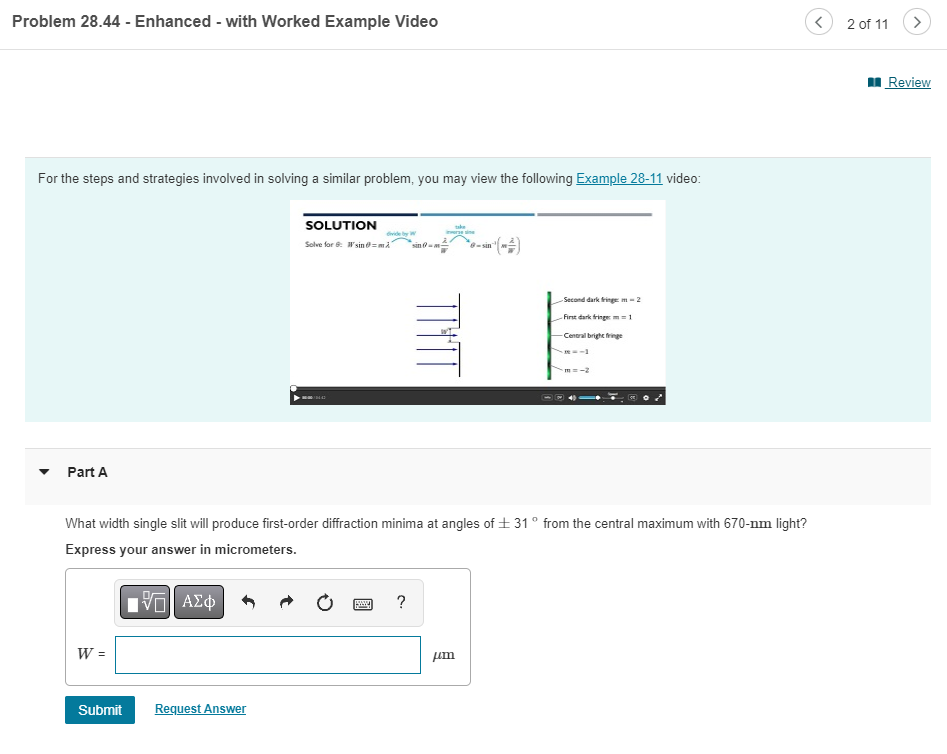
Task: Reset the answer using the circular reset icon
Action: [x=324, y=601]
